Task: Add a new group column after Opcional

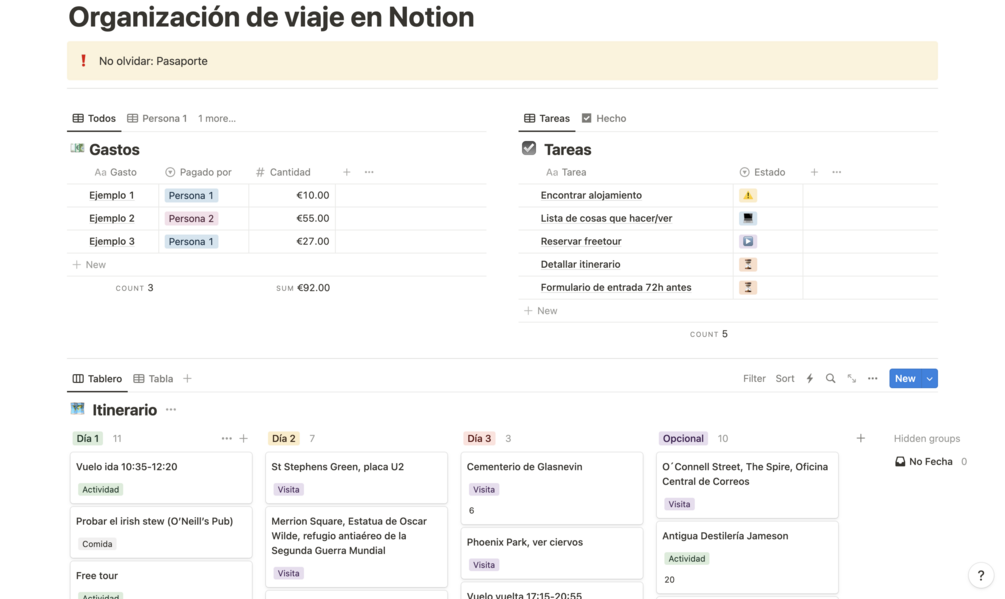Action: click(860, 438)
